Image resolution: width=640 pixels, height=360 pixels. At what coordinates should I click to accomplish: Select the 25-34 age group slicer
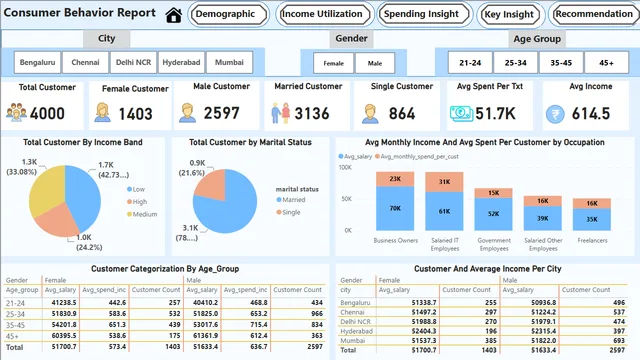pos(516,63)
